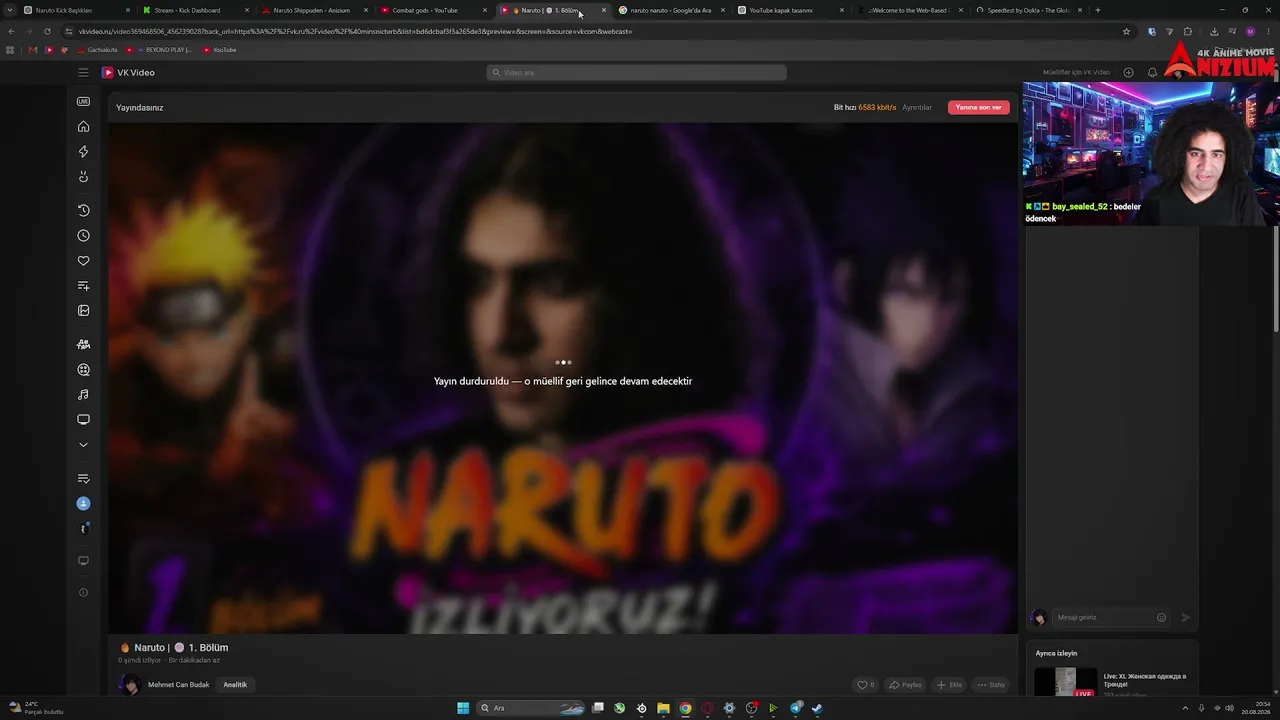Open the Windows Start menu
Image resolution: width=1280 pixels, height=720 pixels.
[463, 708]
